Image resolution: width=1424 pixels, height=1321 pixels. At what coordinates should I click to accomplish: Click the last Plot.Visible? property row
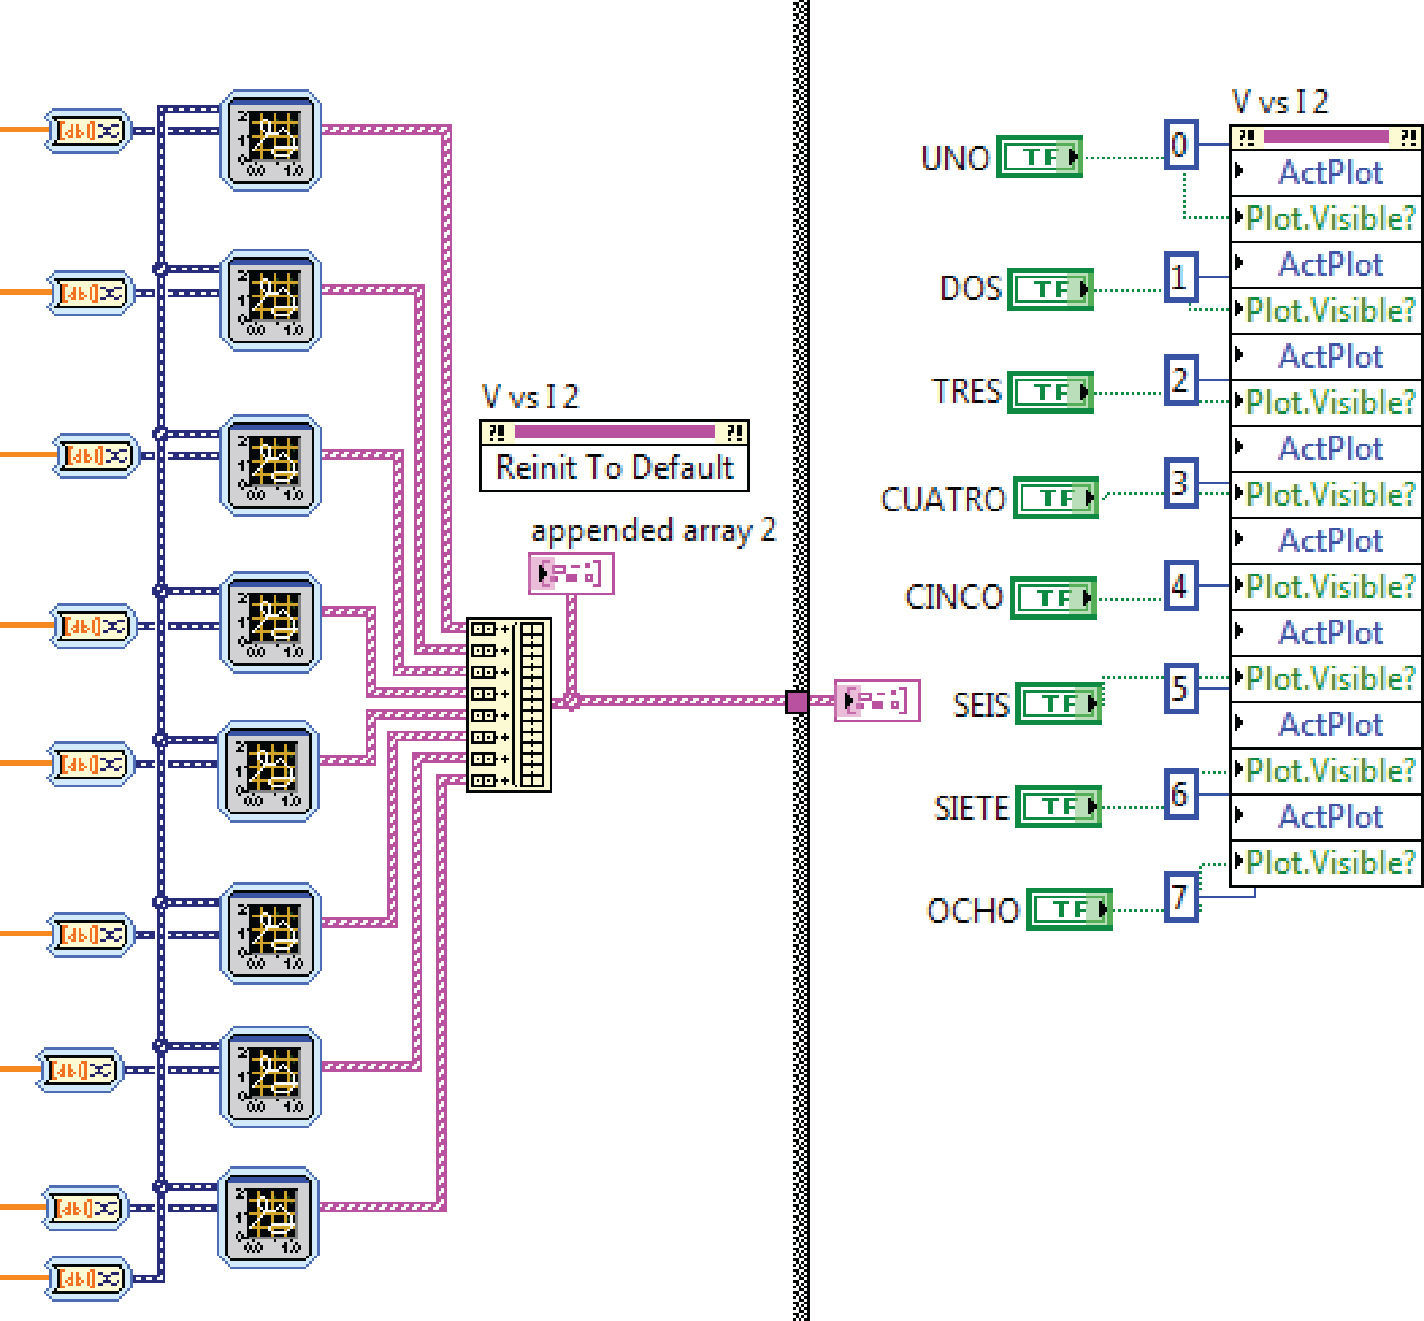(x=1328, y=862)
